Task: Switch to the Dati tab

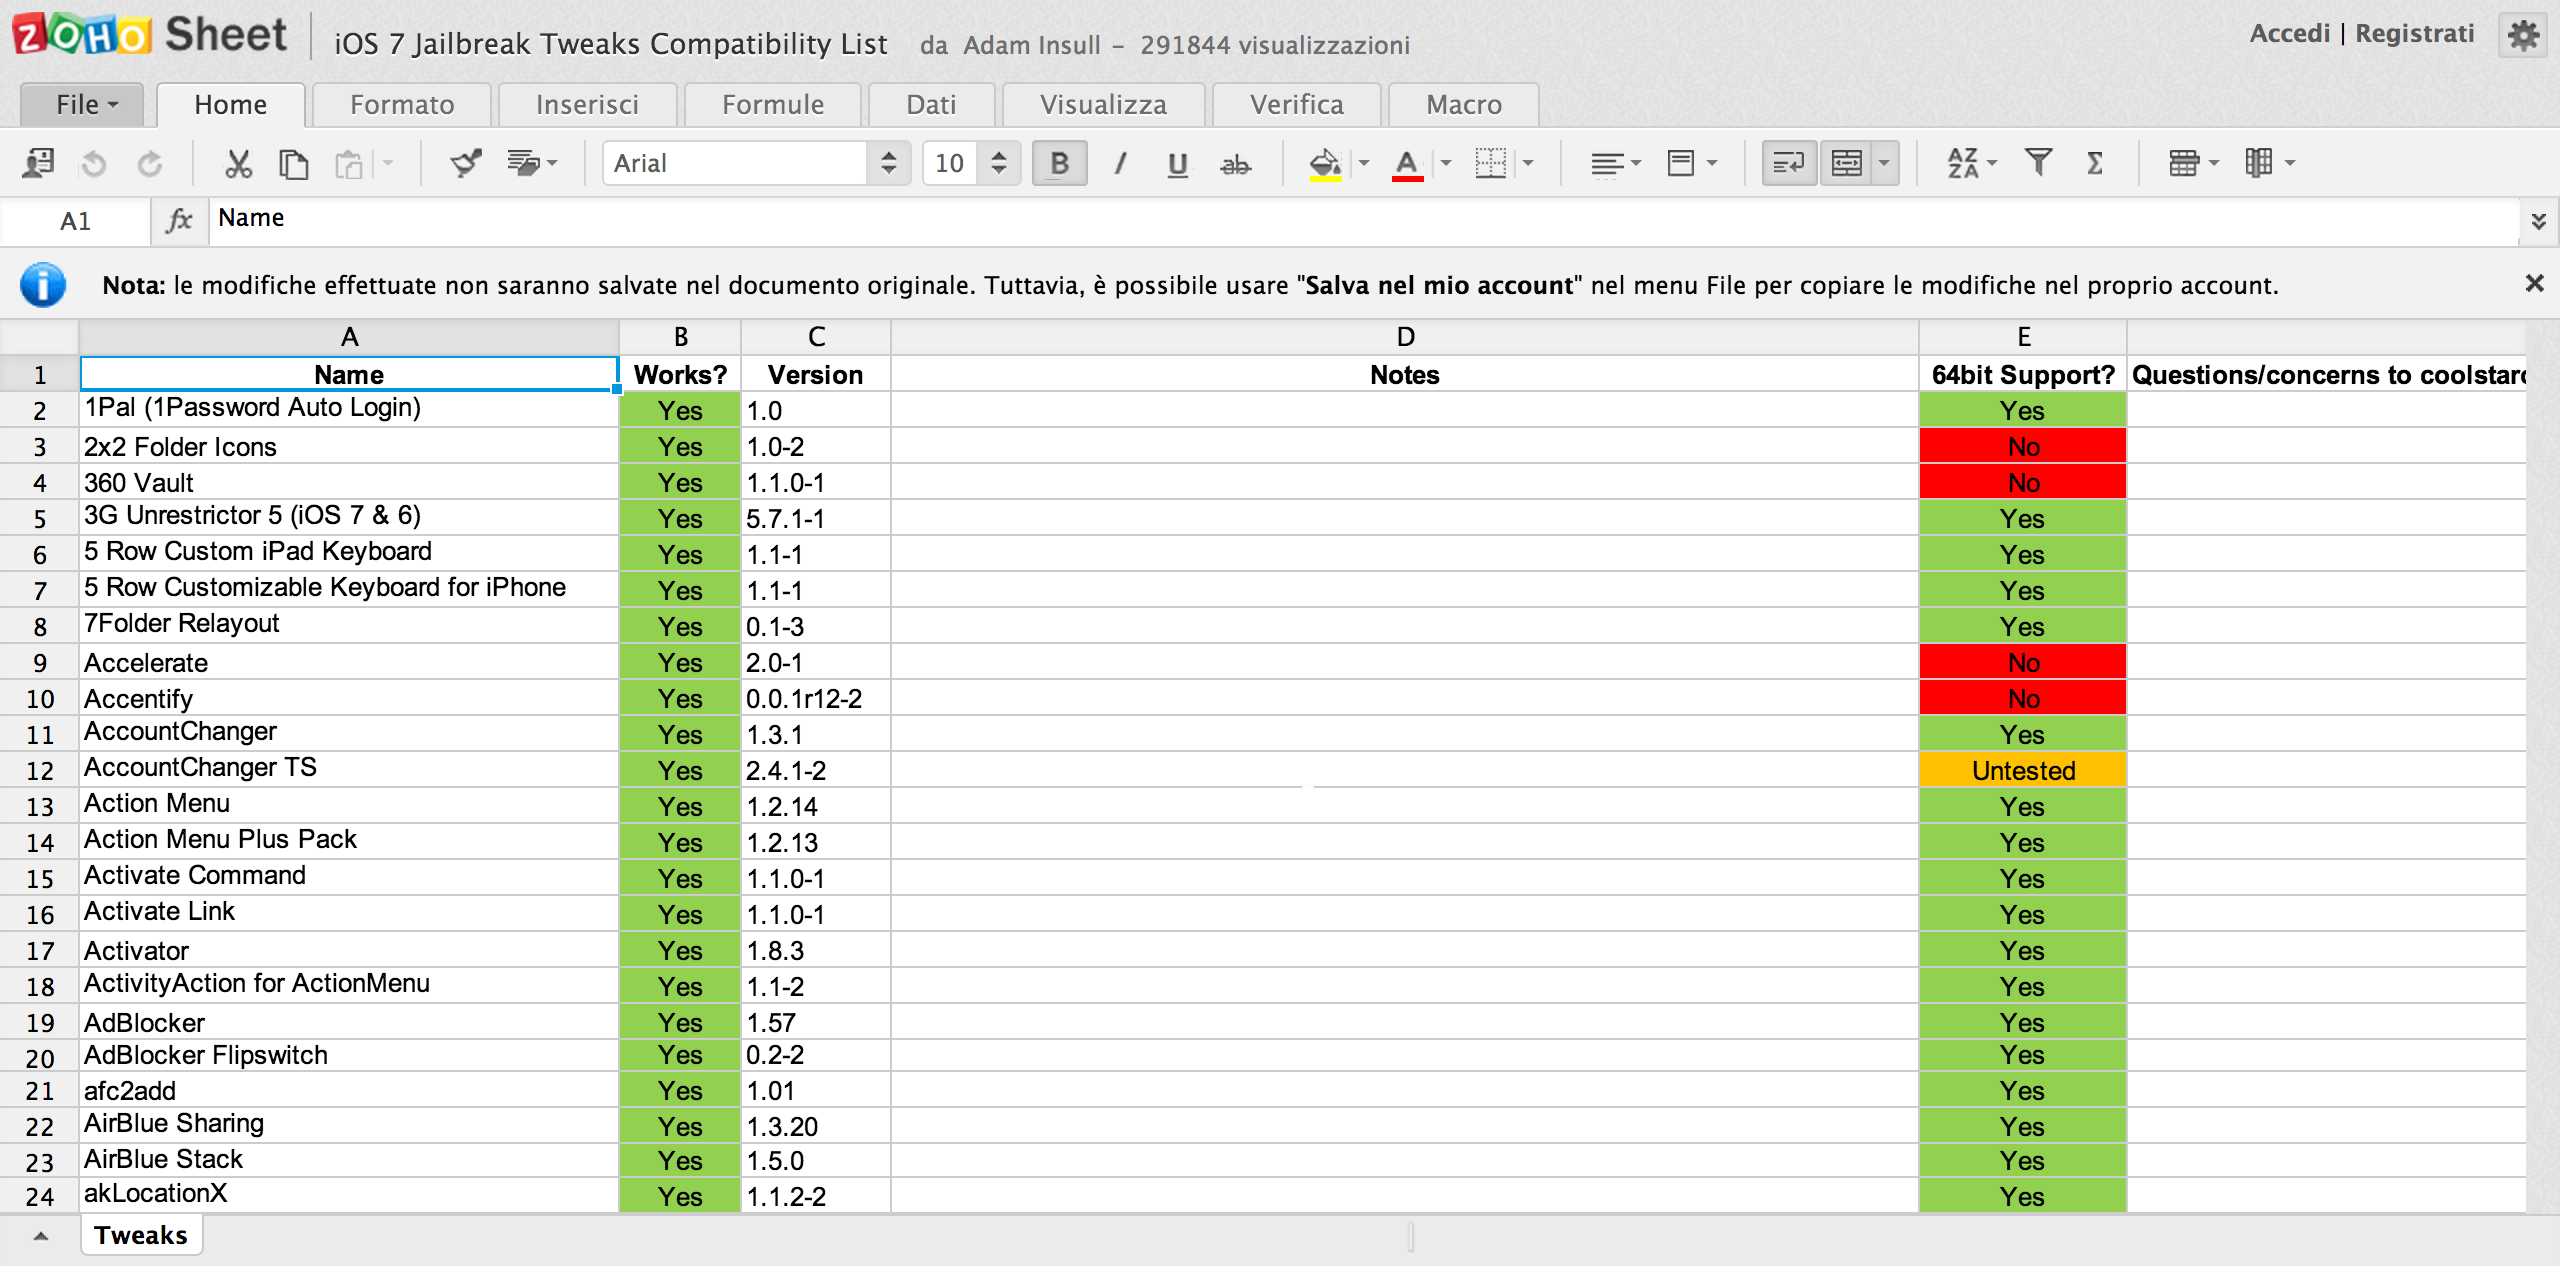Action: [x=931, y=105]
